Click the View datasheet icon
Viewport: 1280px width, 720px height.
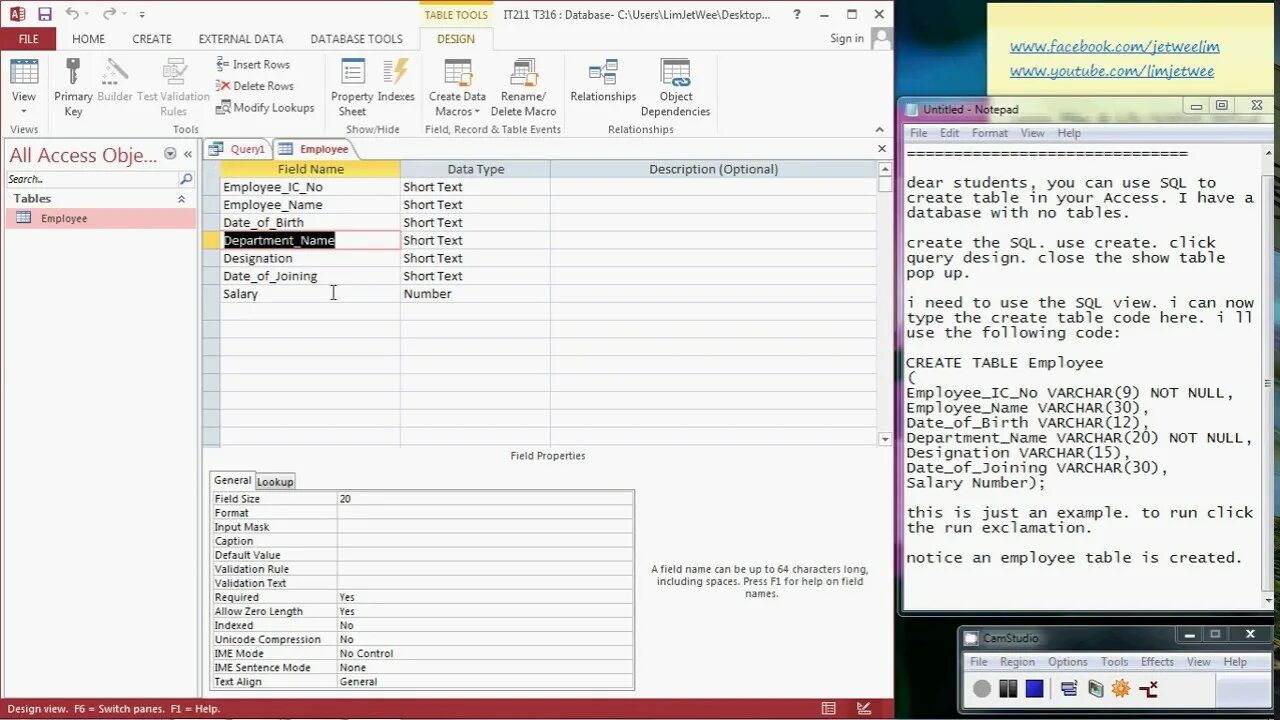(x=24, y=72)
